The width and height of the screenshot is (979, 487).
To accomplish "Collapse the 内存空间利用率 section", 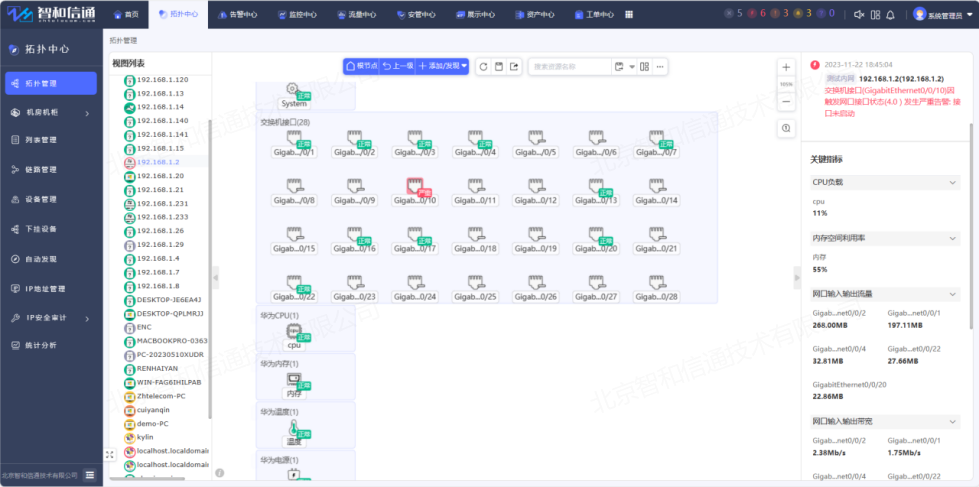I will click(952, 239).
